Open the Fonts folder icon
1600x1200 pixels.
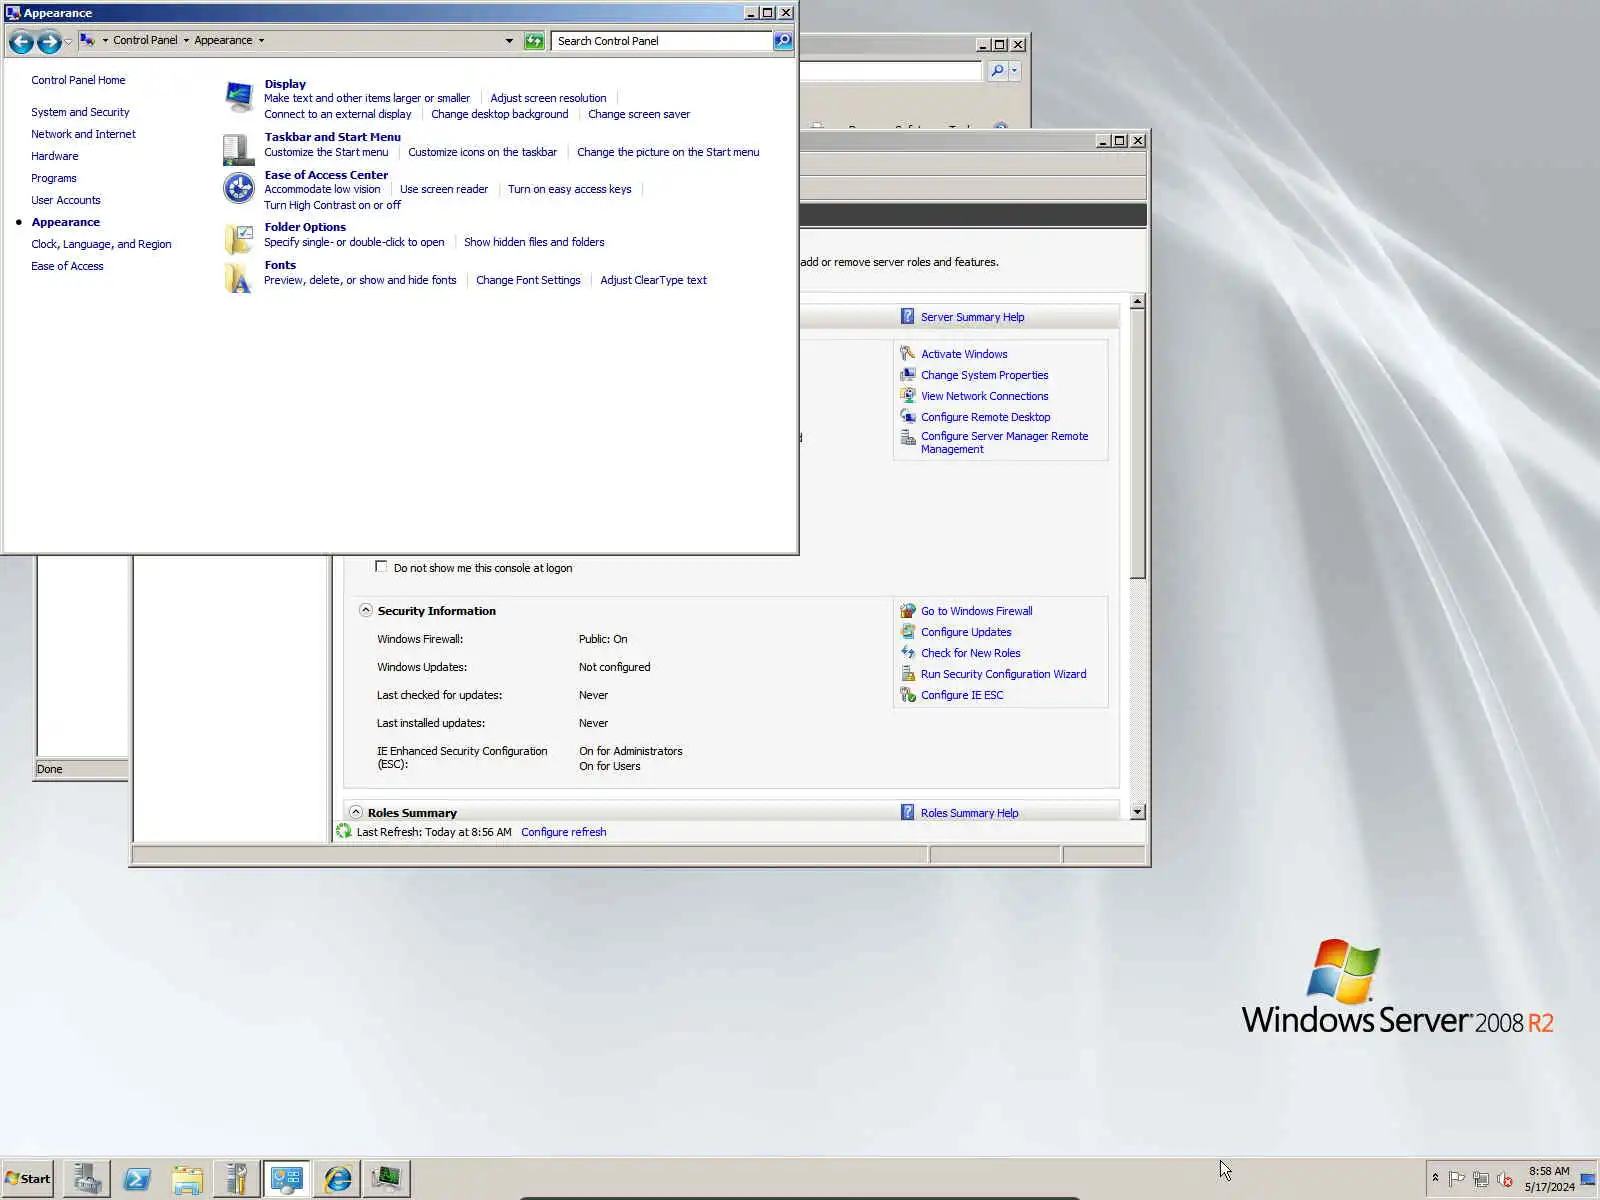(239, 277)
